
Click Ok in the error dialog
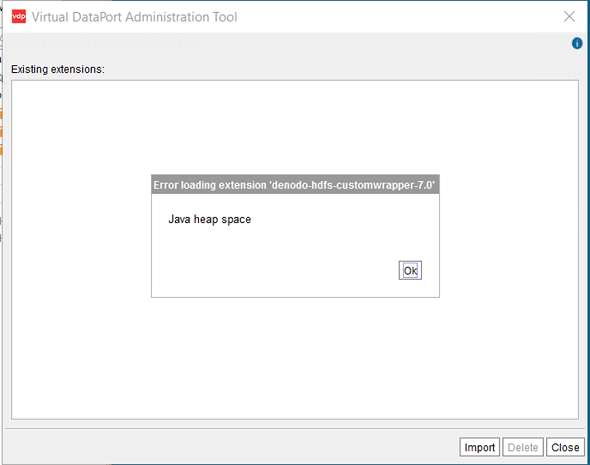click(x=410, y=270)
